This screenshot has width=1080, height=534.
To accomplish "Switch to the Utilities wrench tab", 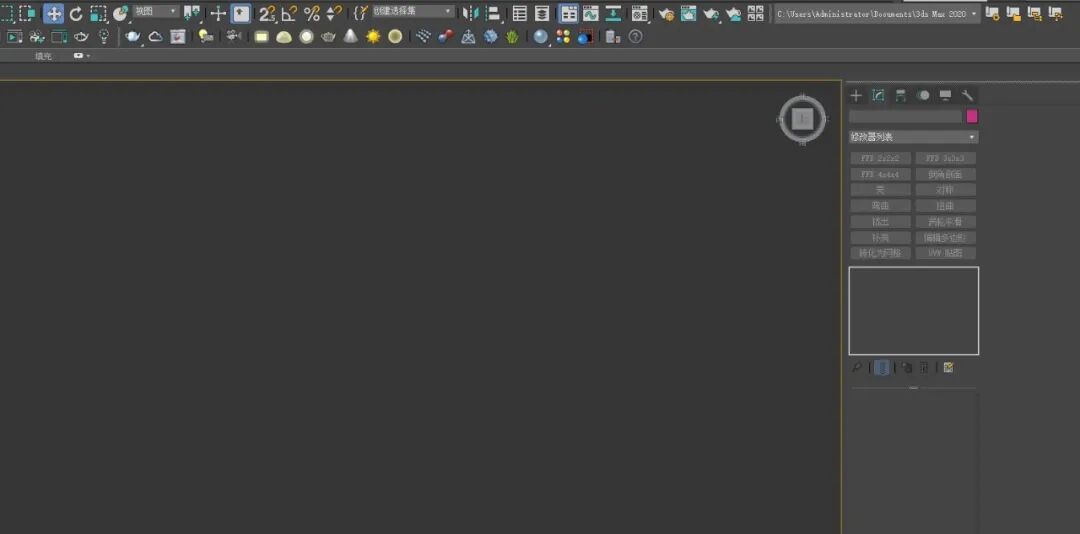I will coord(967,96).
